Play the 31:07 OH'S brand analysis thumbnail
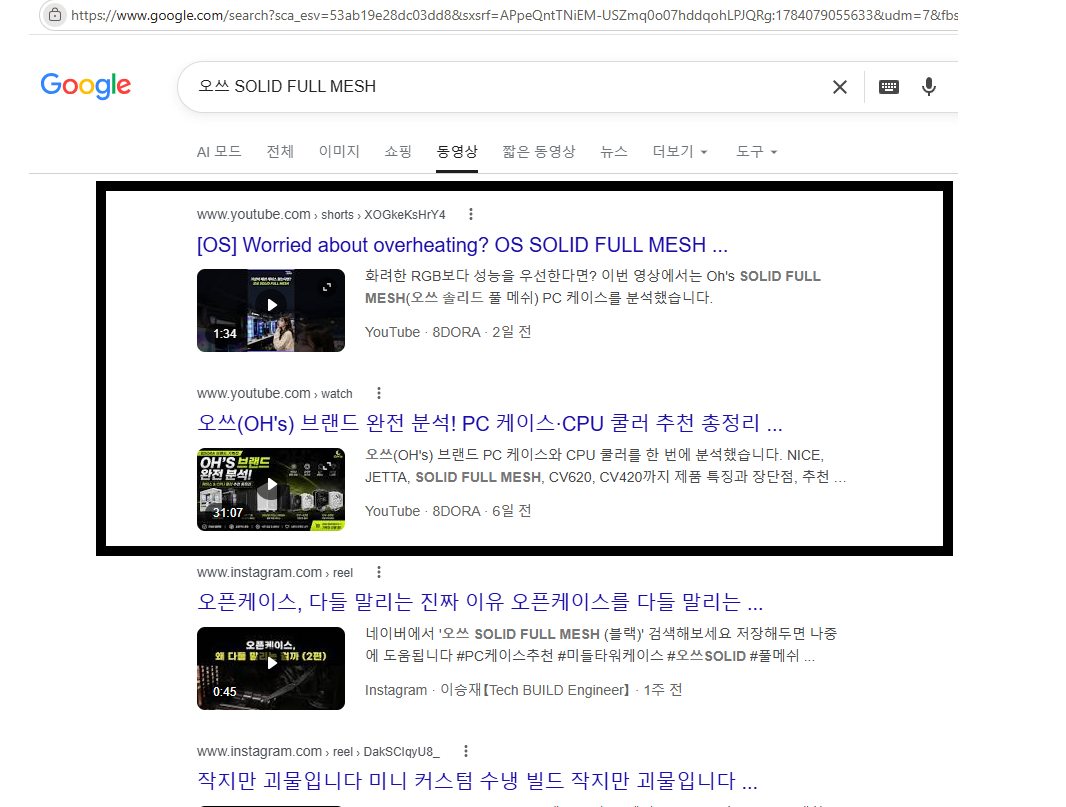Viewport: 1066px width, 807px height. point(271,489)
